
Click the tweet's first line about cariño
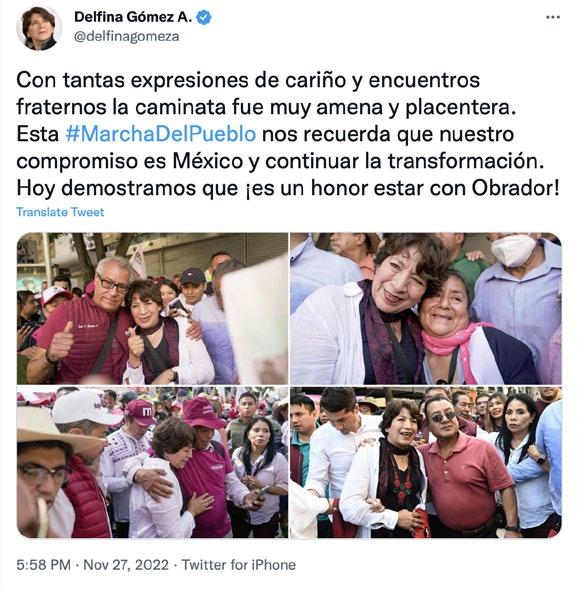tap(248, 80)
